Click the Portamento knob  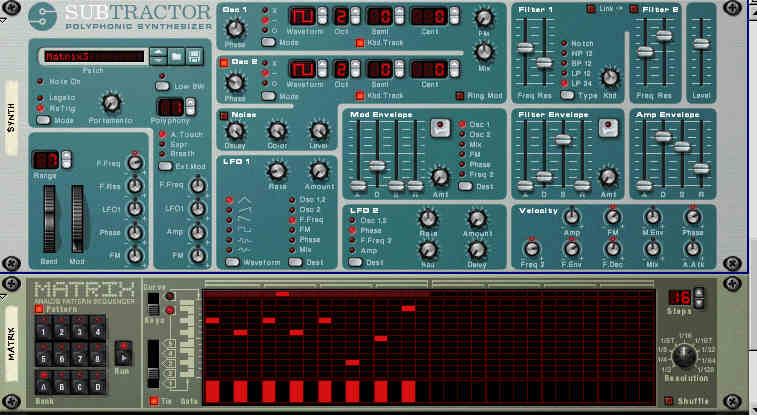pos(112,102)
